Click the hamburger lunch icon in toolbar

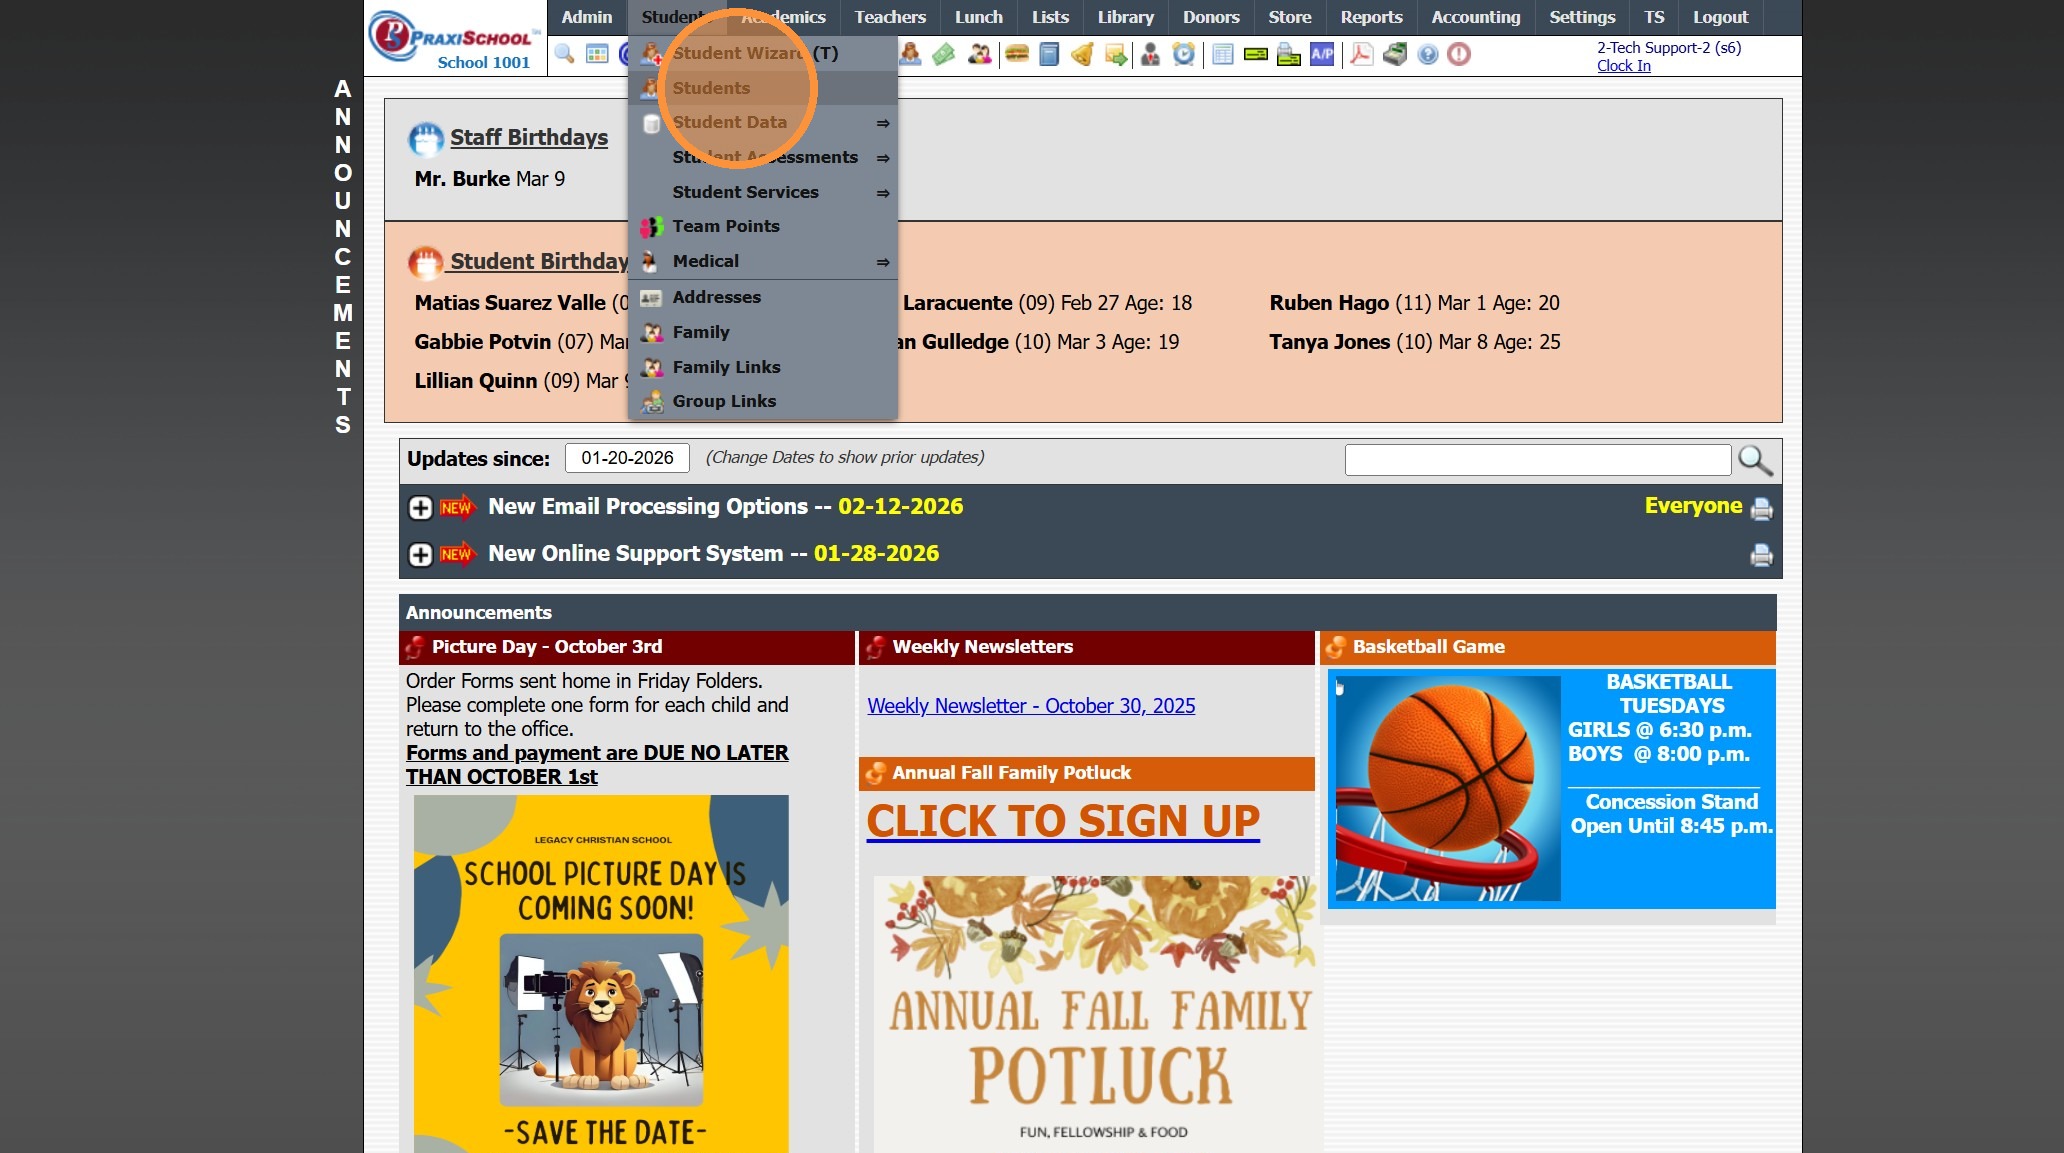(x=1017, y=54)
